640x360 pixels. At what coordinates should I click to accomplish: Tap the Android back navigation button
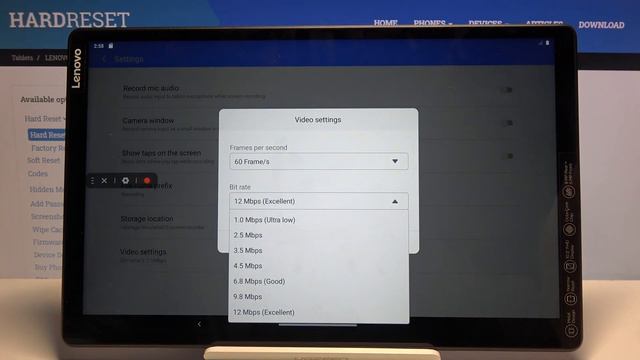coord(199,324)
